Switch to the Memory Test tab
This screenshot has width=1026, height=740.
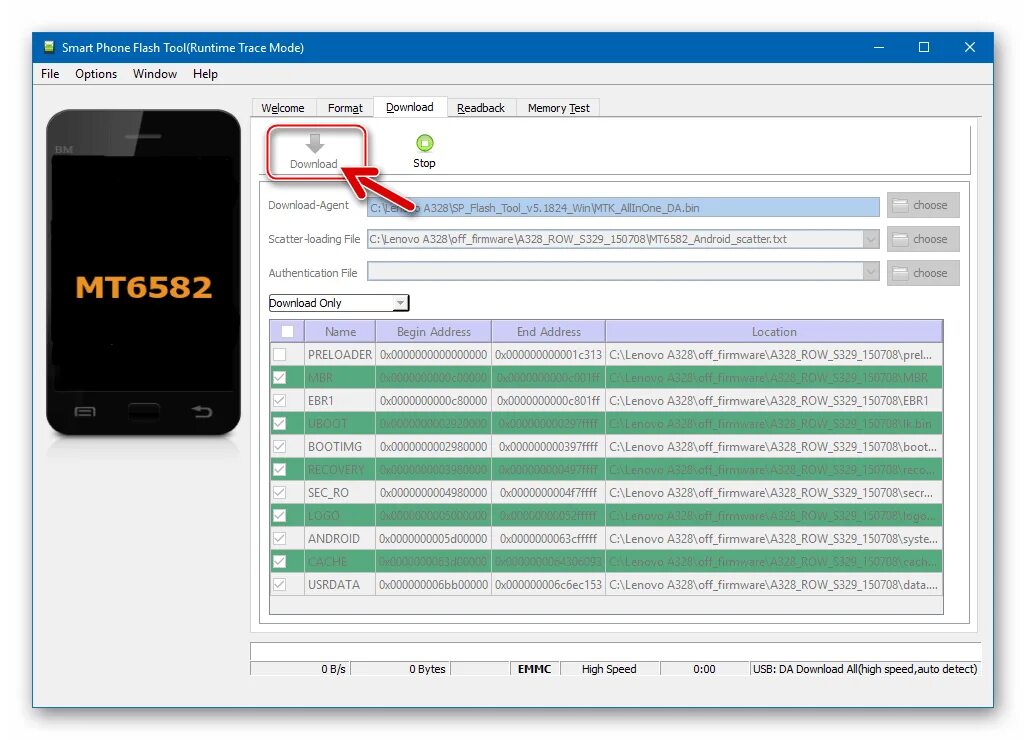tap(558, 108)
